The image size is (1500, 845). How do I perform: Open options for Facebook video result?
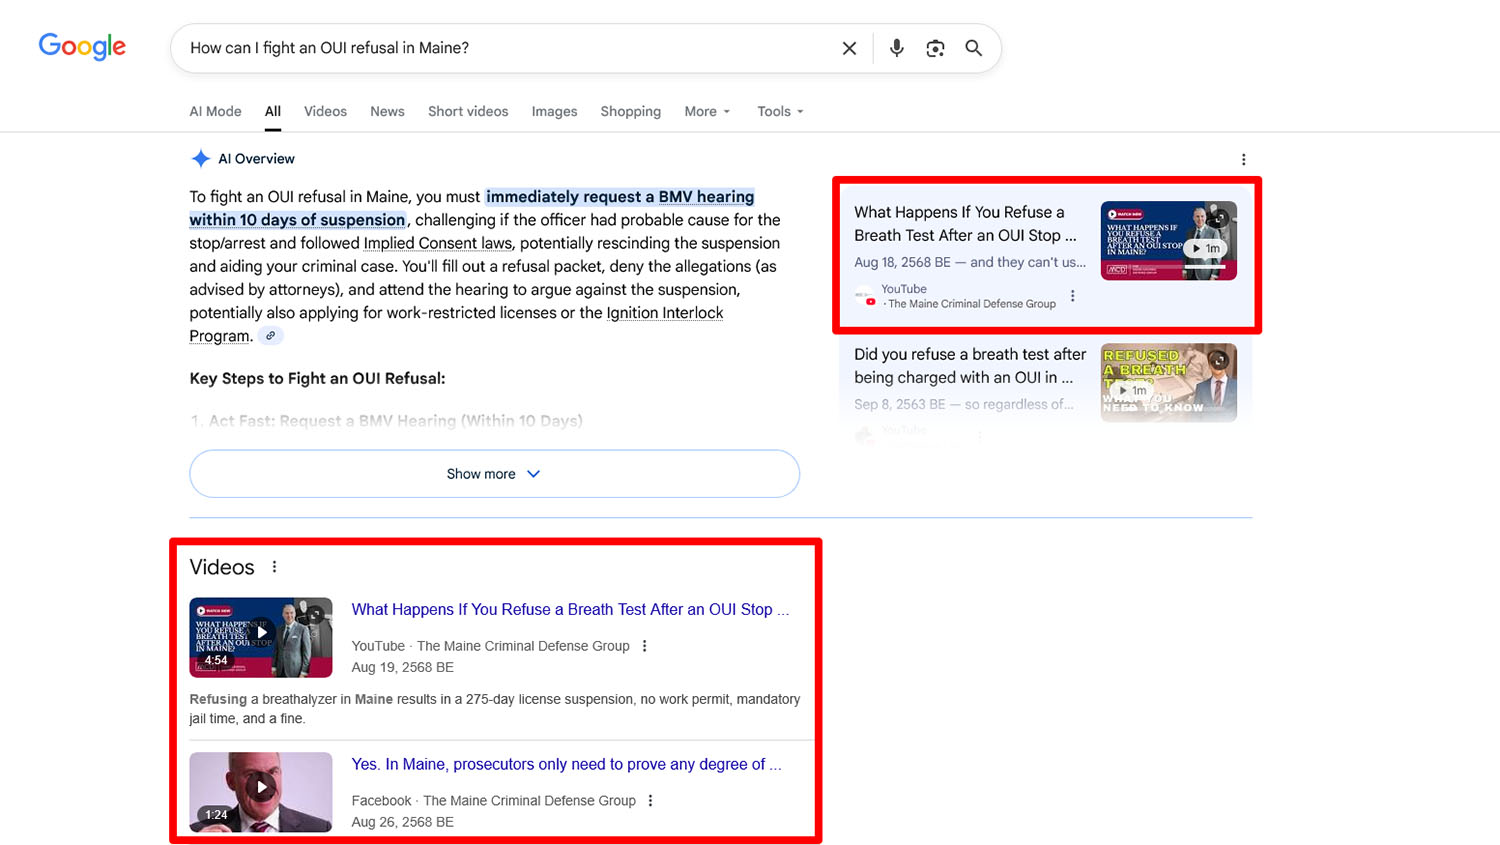pyautogui.click(x=651, y=801)
